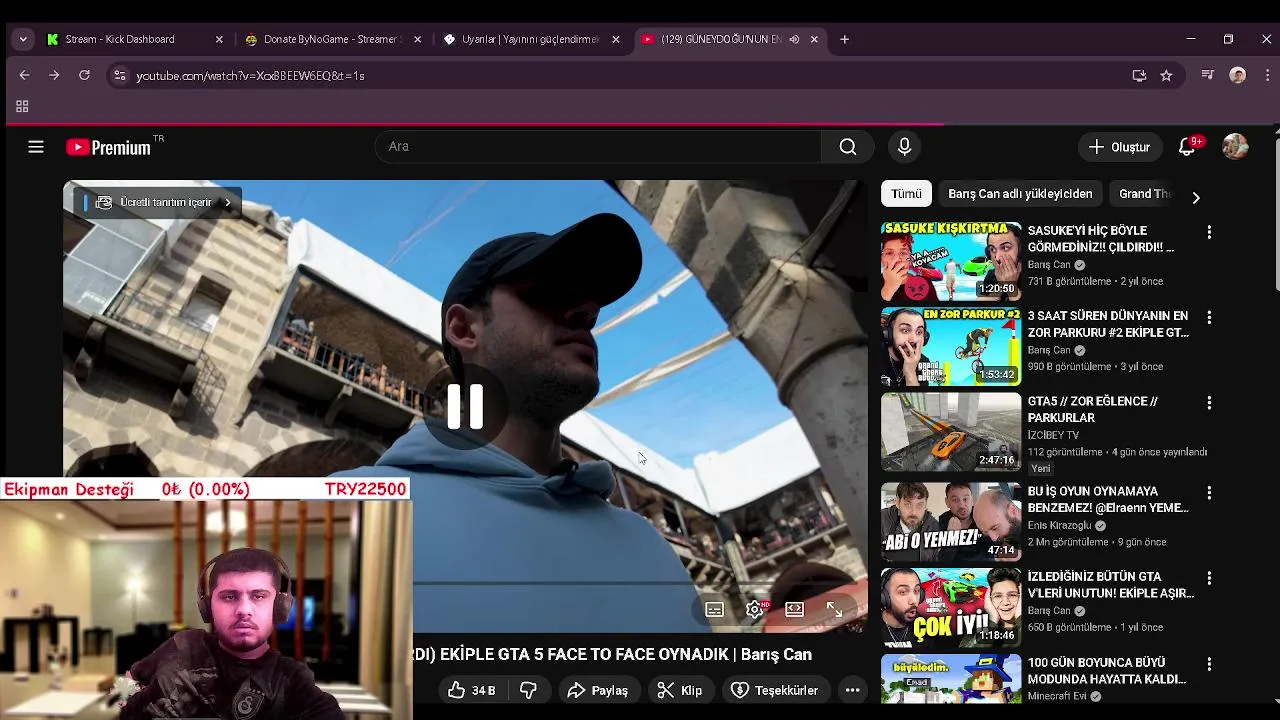1280x720 pixels.
Task: Open options for 100 GÜN BOYUNCA video
Action: (1209, 664)
